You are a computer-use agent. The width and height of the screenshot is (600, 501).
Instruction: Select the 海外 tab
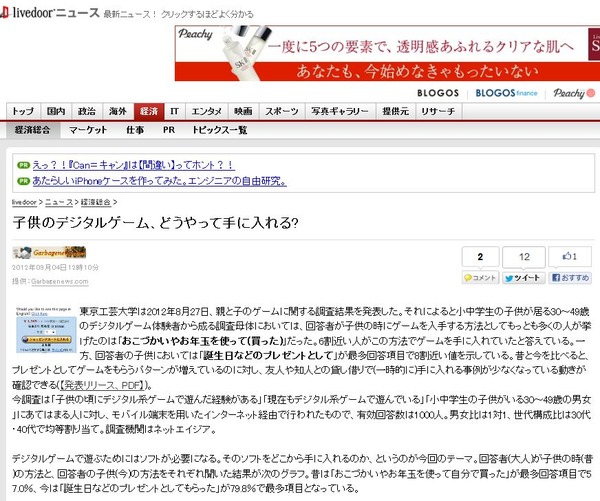117,111
